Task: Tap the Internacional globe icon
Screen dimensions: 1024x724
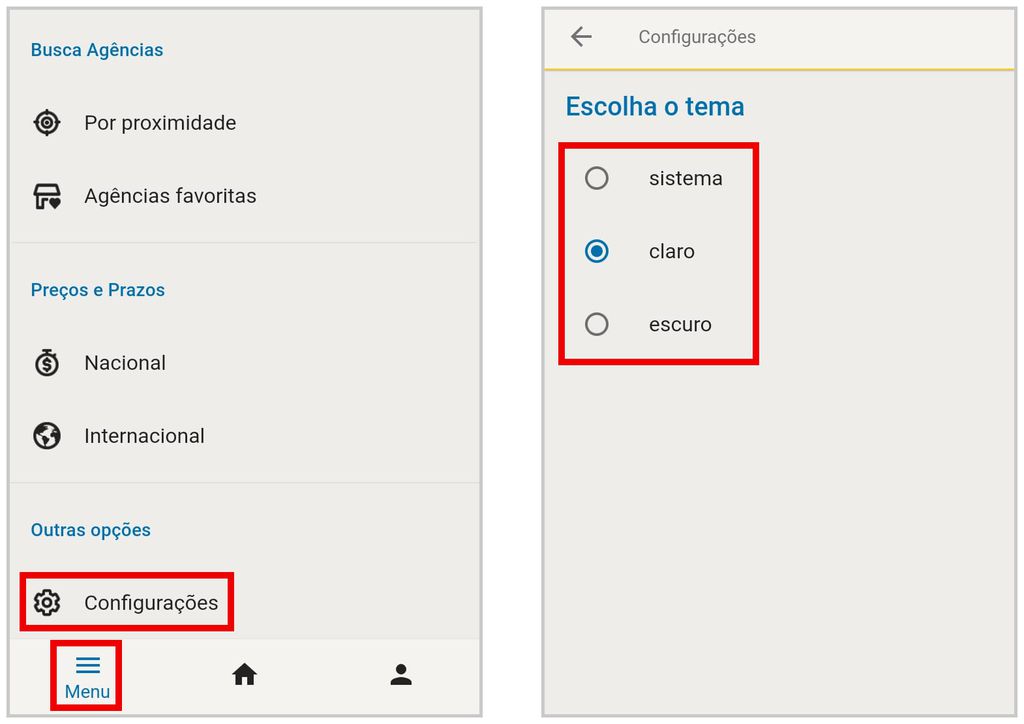Action: click(x=47, y=435)
